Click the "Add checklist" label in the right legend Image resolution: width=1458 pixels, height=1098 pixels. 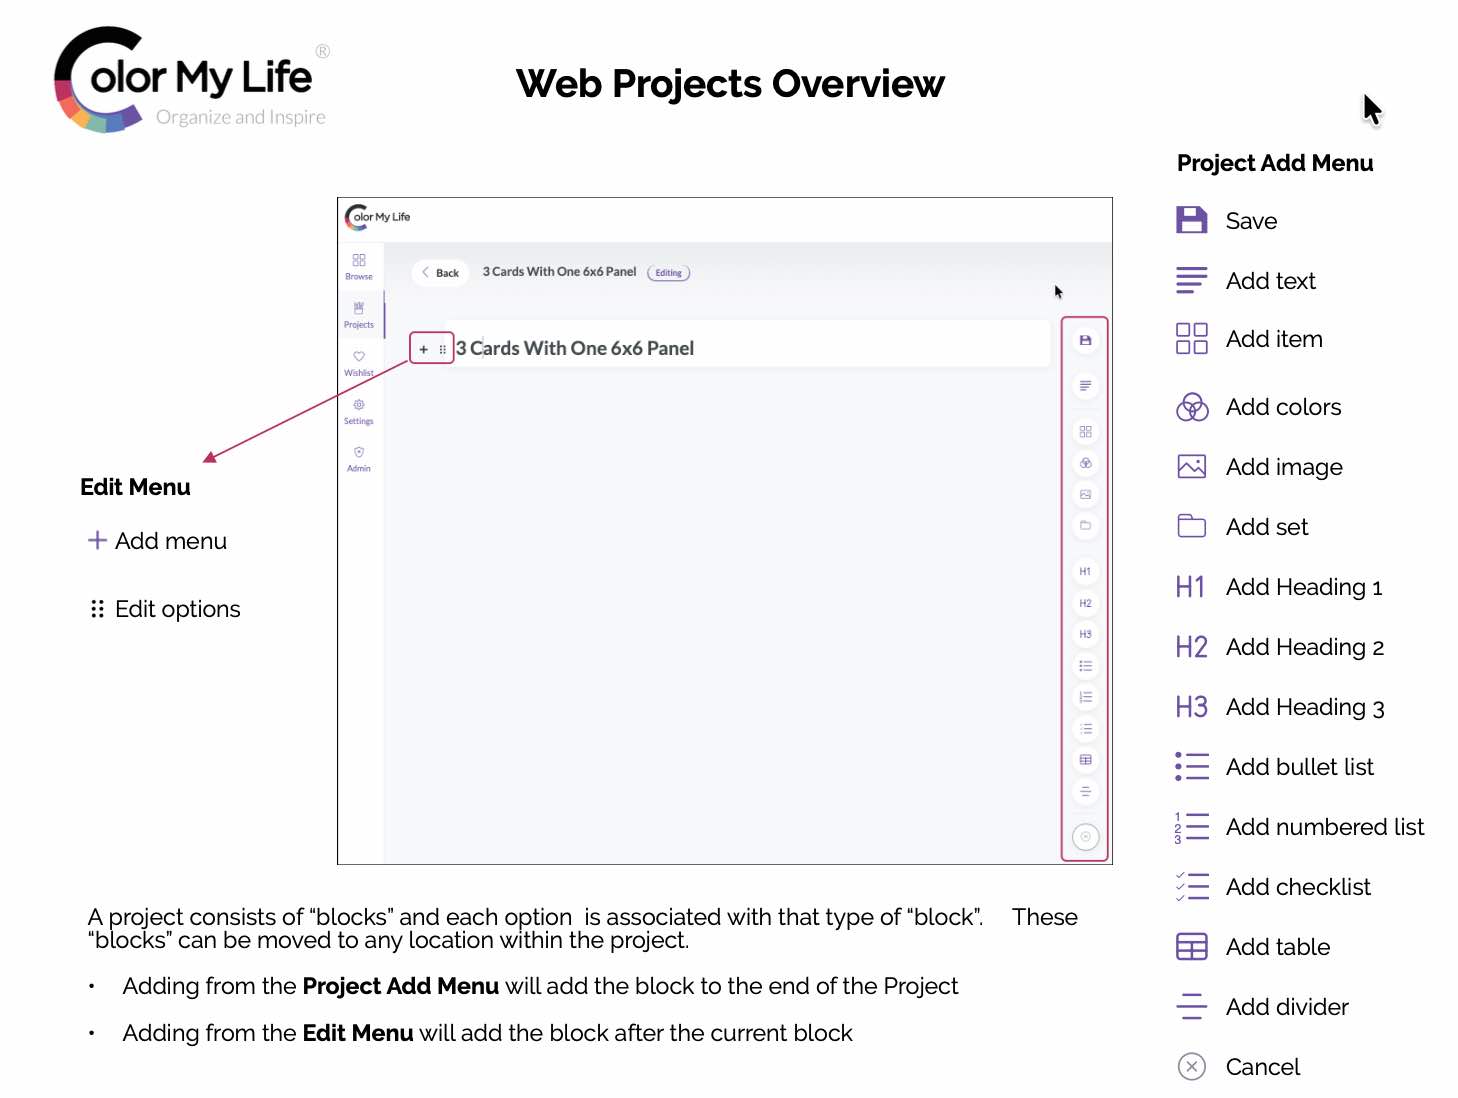[1298, 887]
